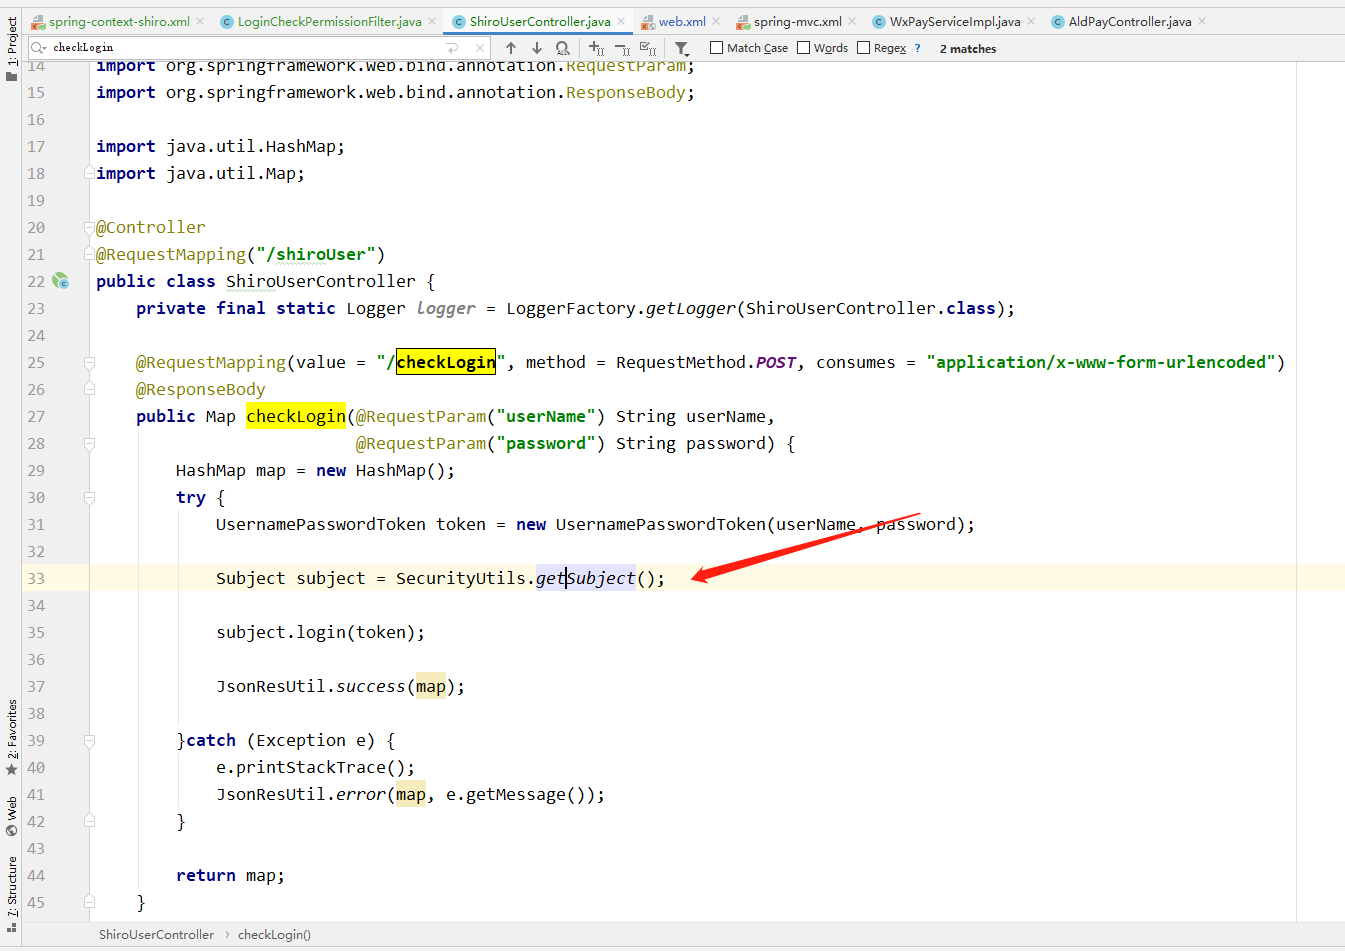Open the Favorites tool window
The width and height of the screenshot is (1345, 951).
tap(11, 738)
